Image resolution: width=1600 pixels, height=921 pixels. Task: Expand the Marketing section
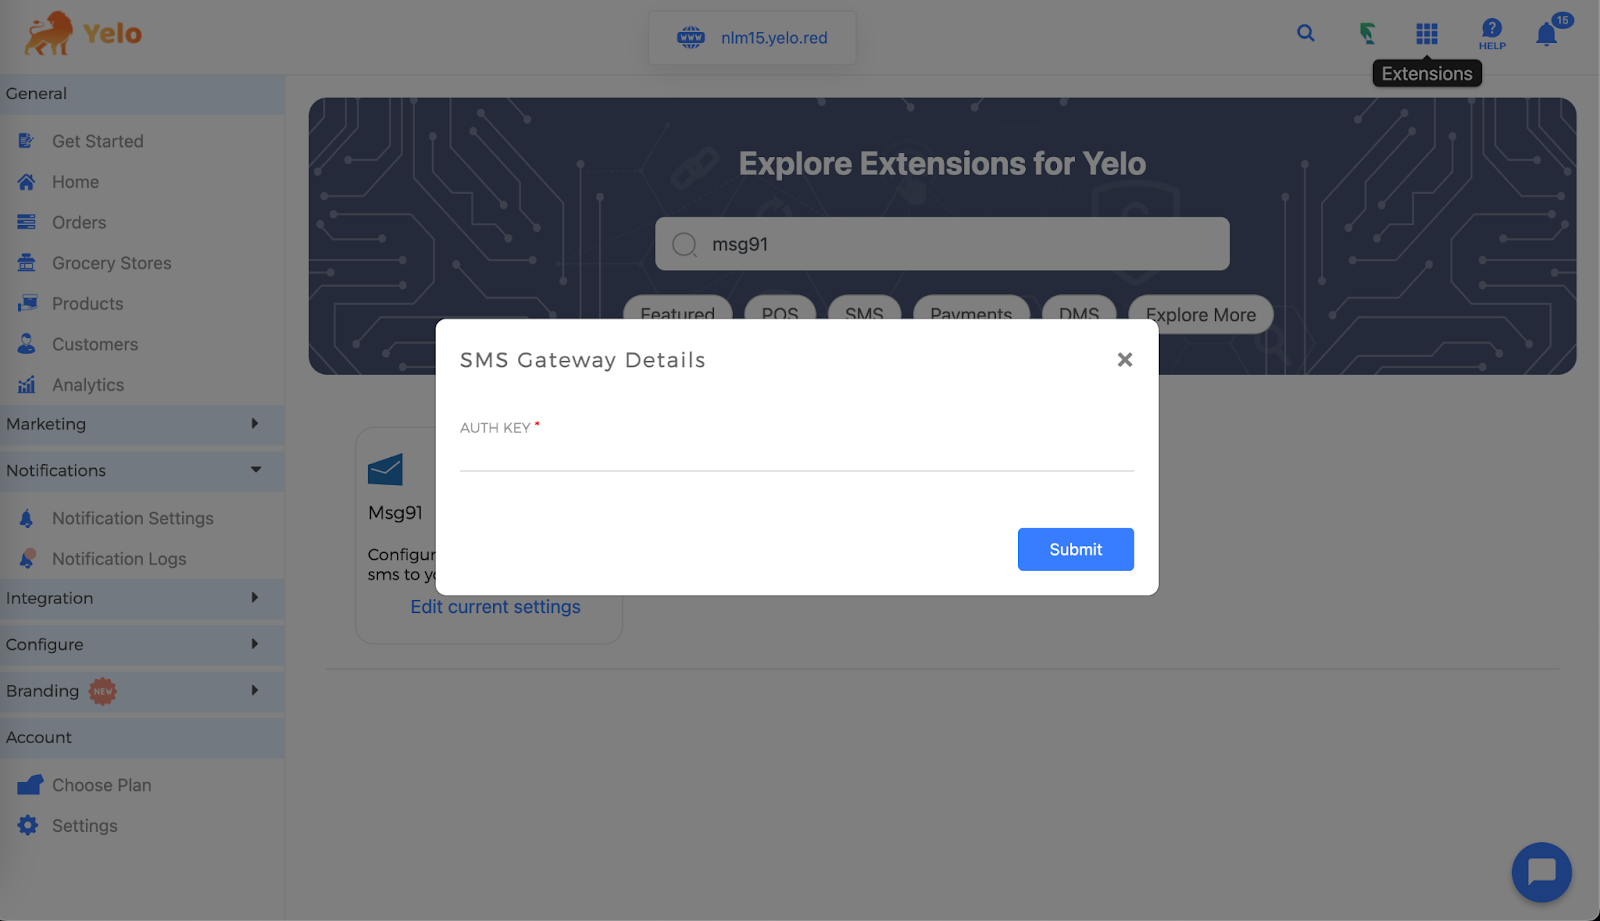(142, 424)
